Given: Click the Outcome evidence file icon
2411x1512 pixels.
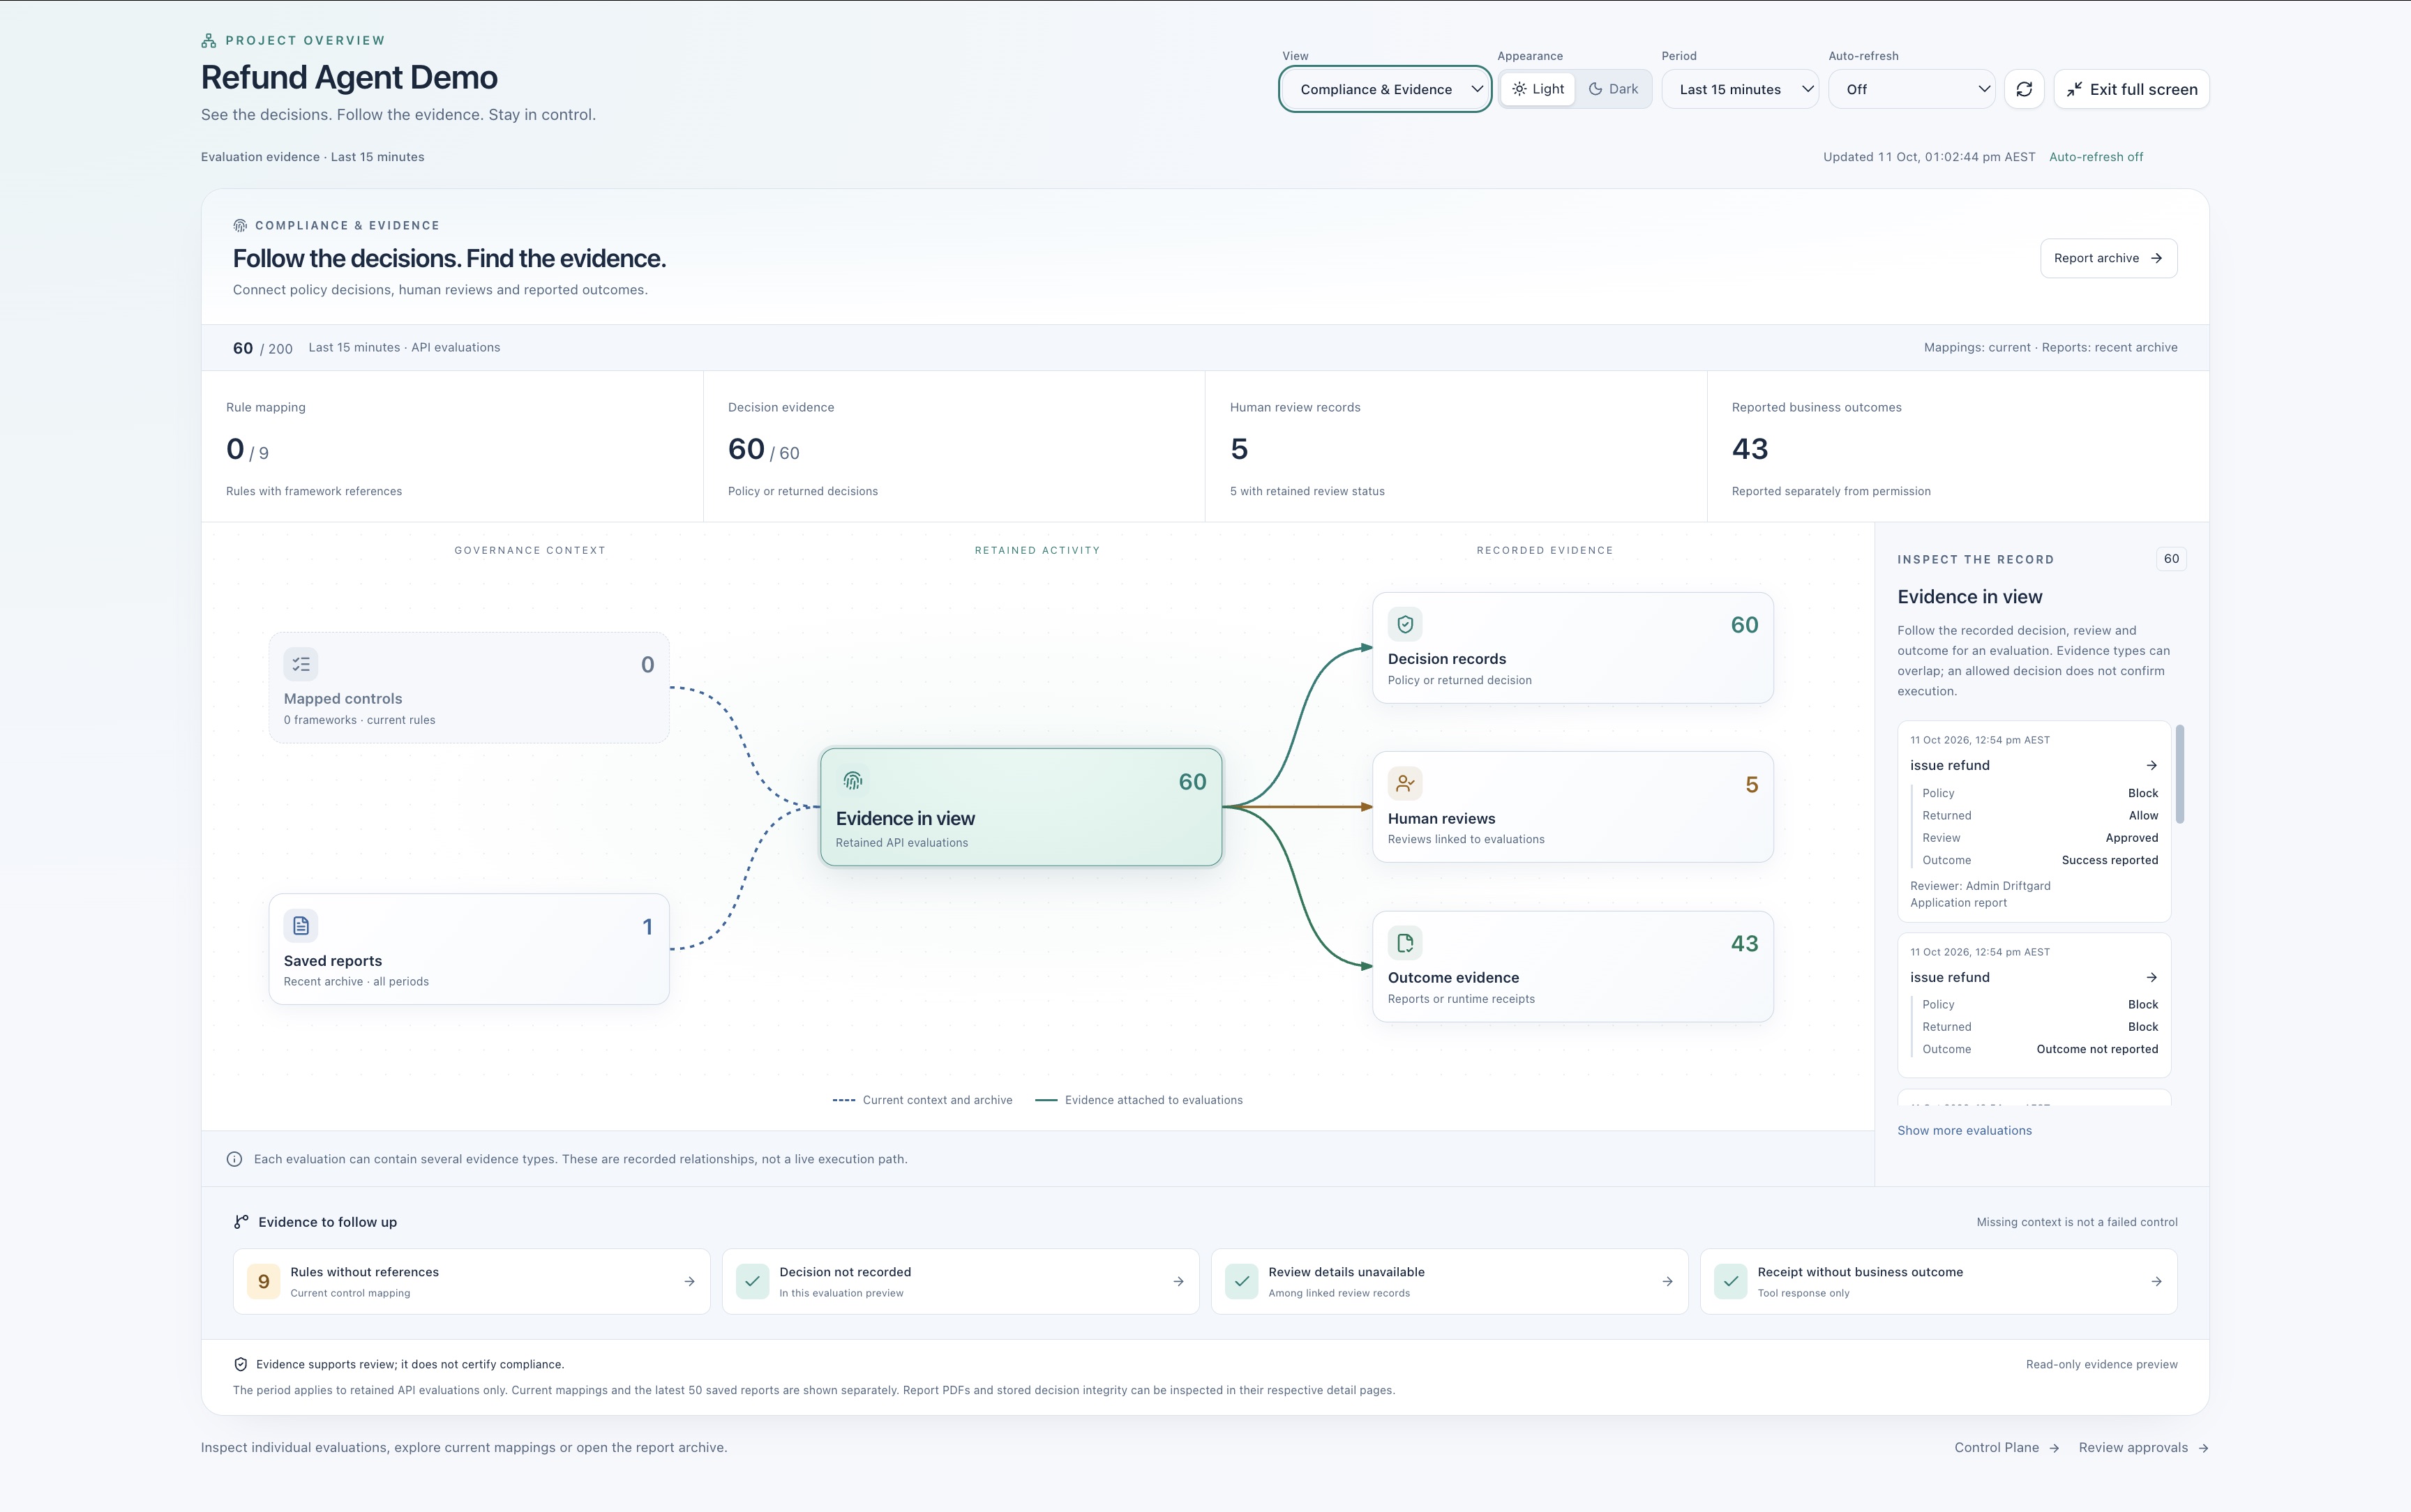Looking at the screenshot, I should 1405,943.
